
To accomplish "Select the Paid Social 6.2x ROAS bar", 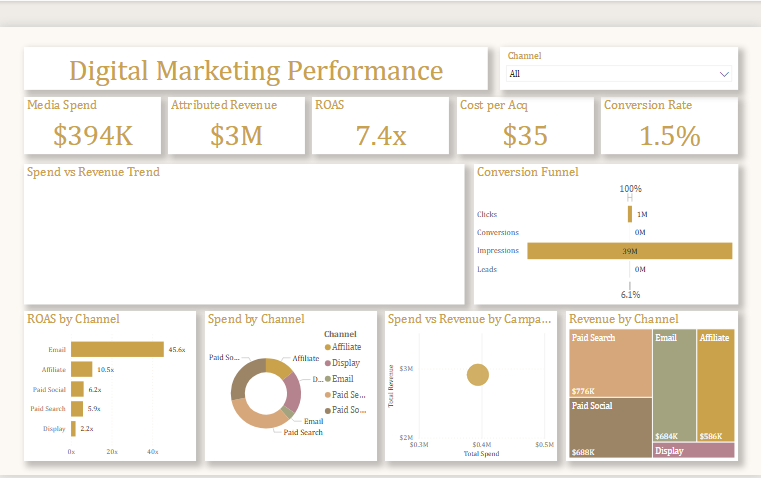I will click(77, 389).
